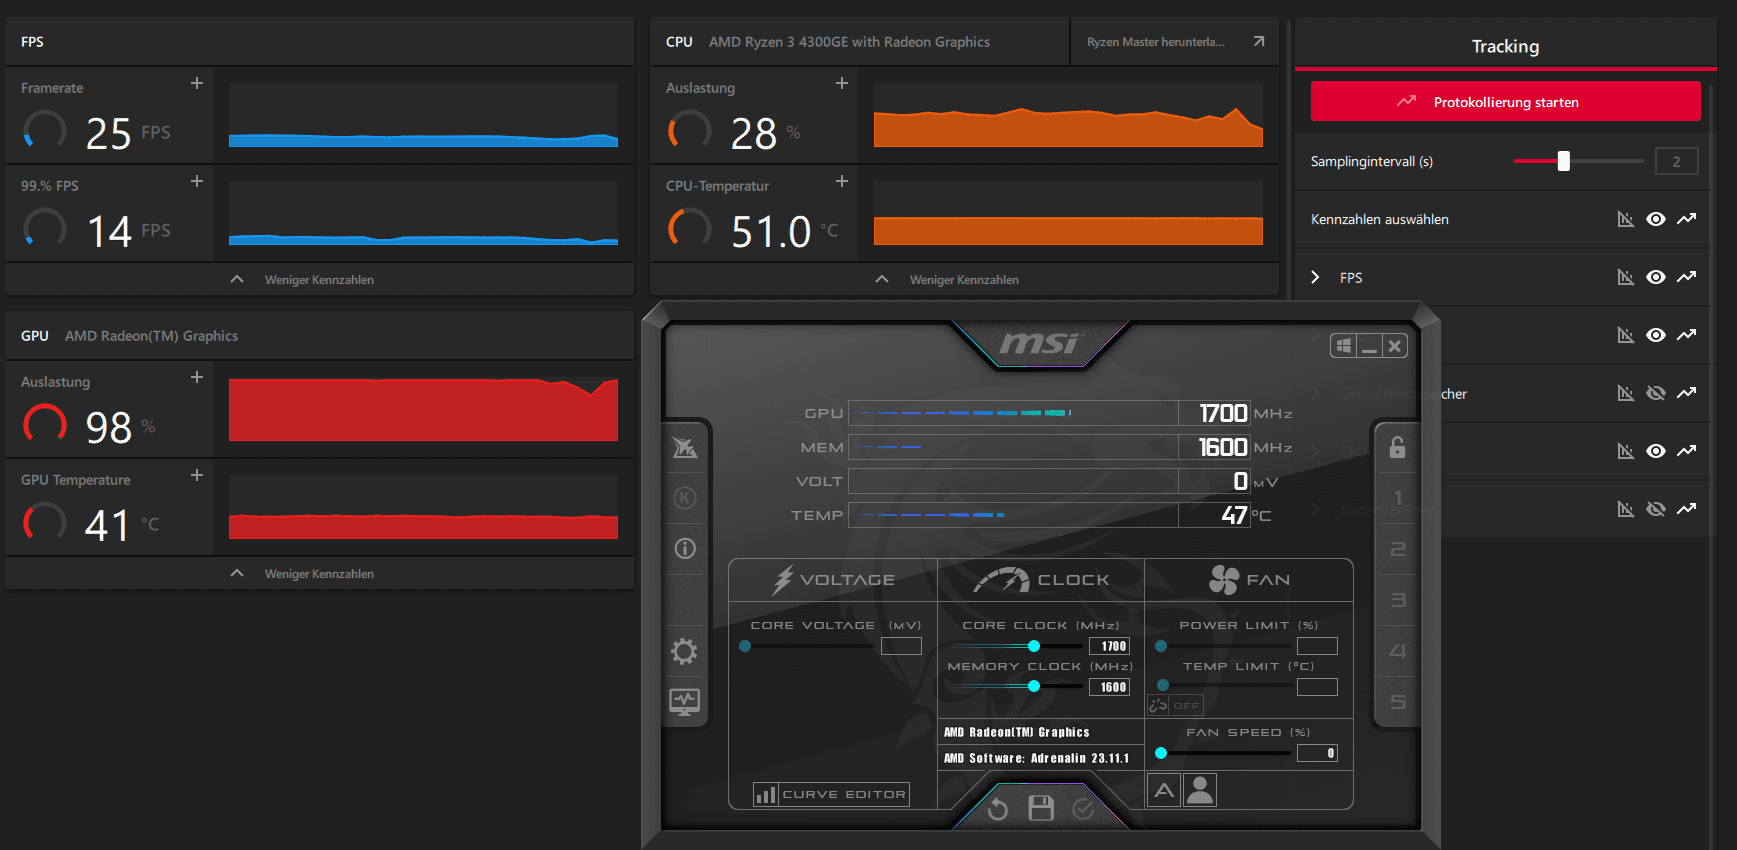Click the plus next to CPU-Temperatur
Screen dimensions: 1737x850
[842, 181]
